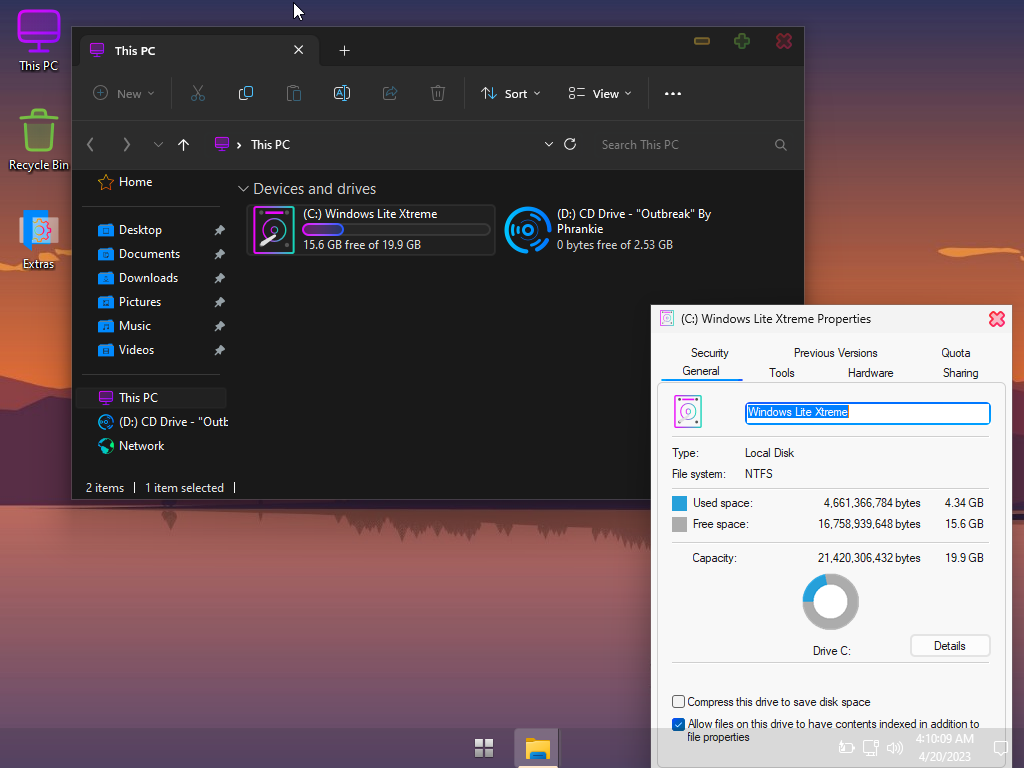
Task: Select the Extras desktop icon
Action: pos(39,240)
